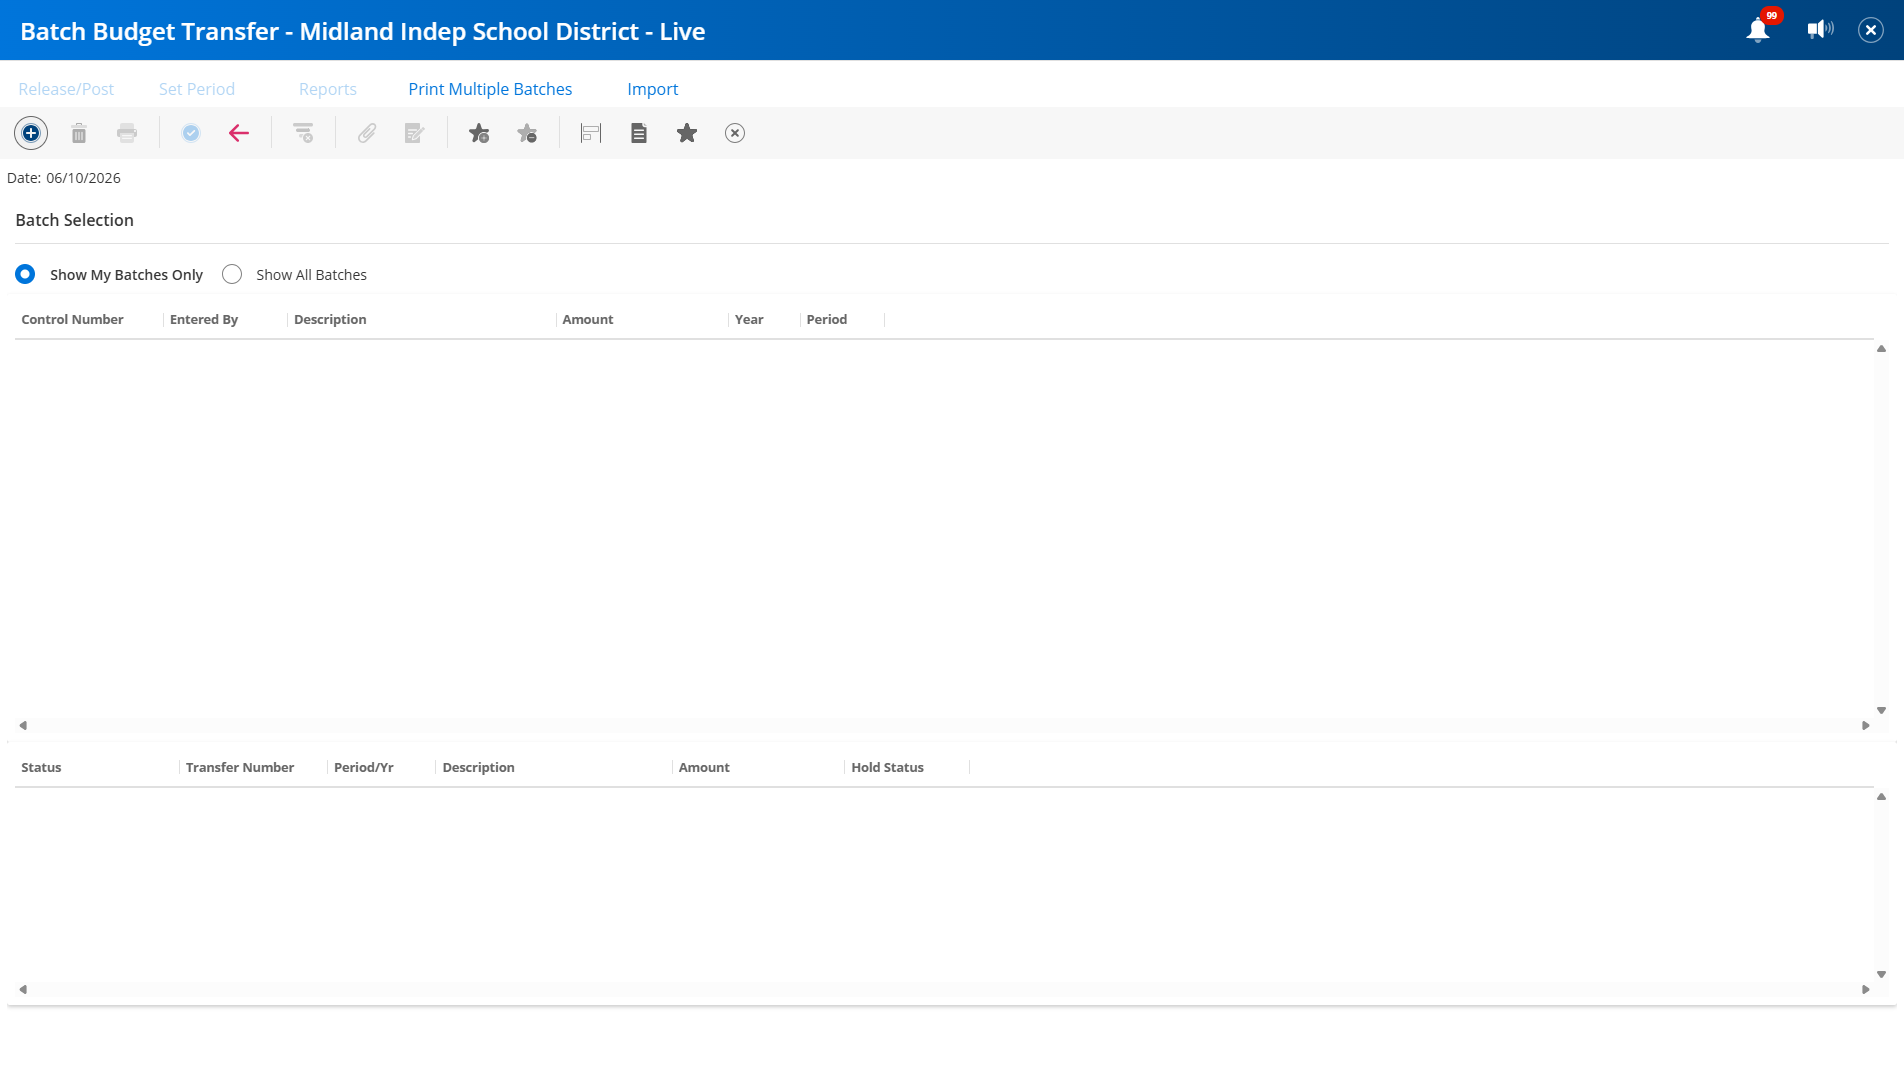Click the Add new batch plus icon

tap(31, 133)
